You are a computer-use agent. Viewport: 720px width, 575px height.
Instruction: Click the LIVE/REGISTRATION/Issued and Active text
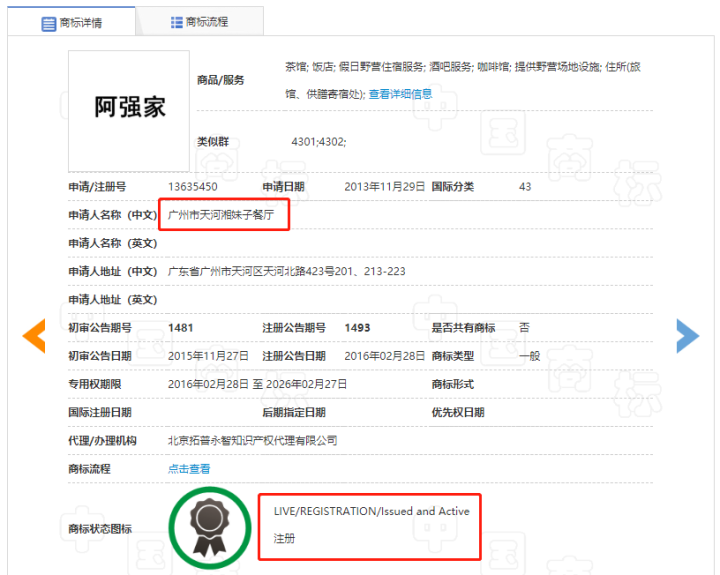pyautogui.click(x=371, y=511)
